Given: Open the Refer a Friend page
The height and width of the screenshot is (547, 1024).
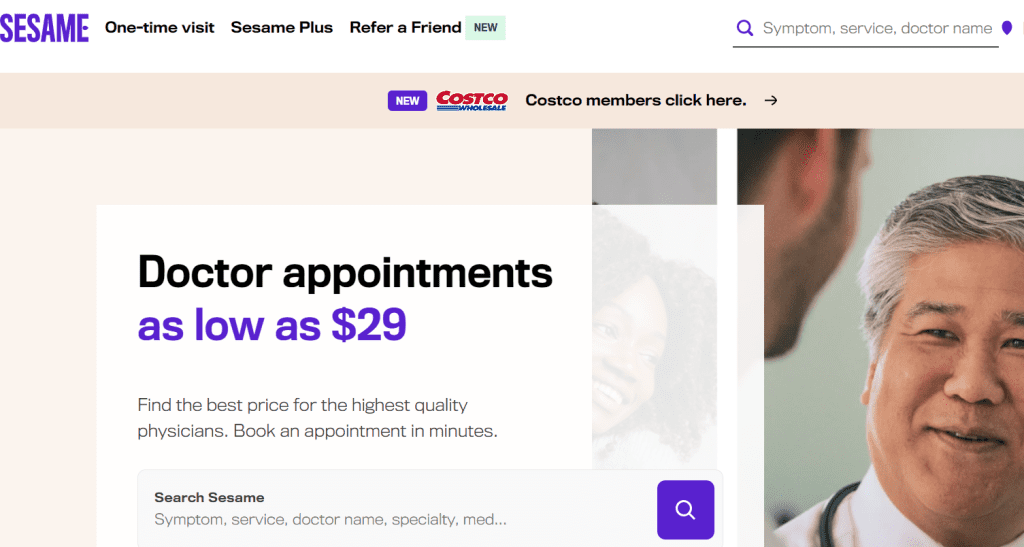Looking at the screenshot, I should pos(405,28).
